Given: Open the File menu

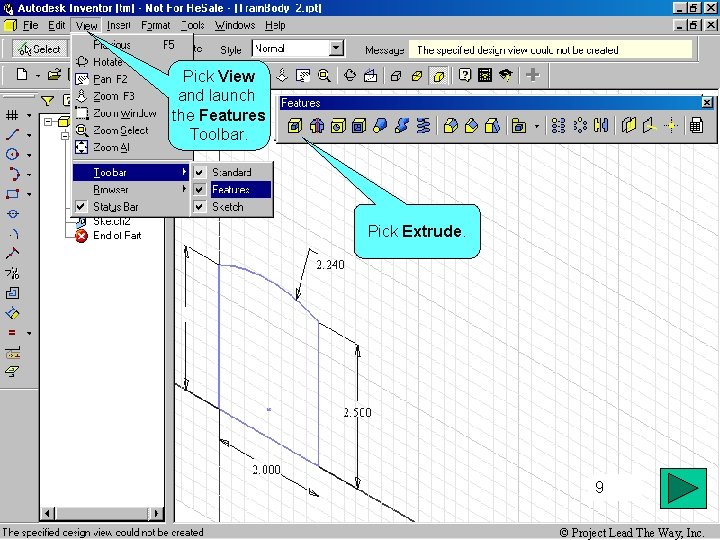Looking at the screenshot, I should (x=30, y=25).
